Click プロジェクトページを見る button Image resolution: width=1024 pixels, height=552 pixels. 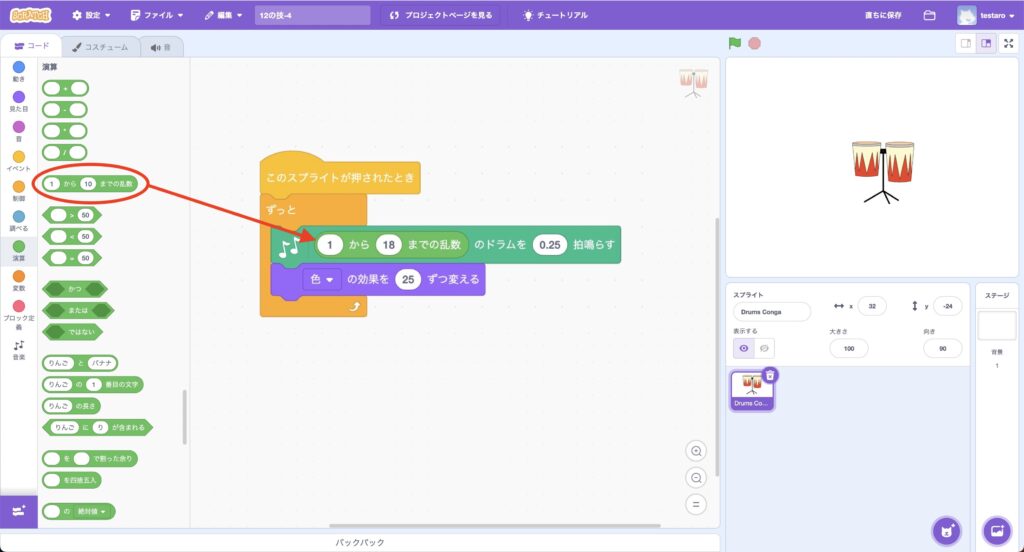[x=441, y=15]
